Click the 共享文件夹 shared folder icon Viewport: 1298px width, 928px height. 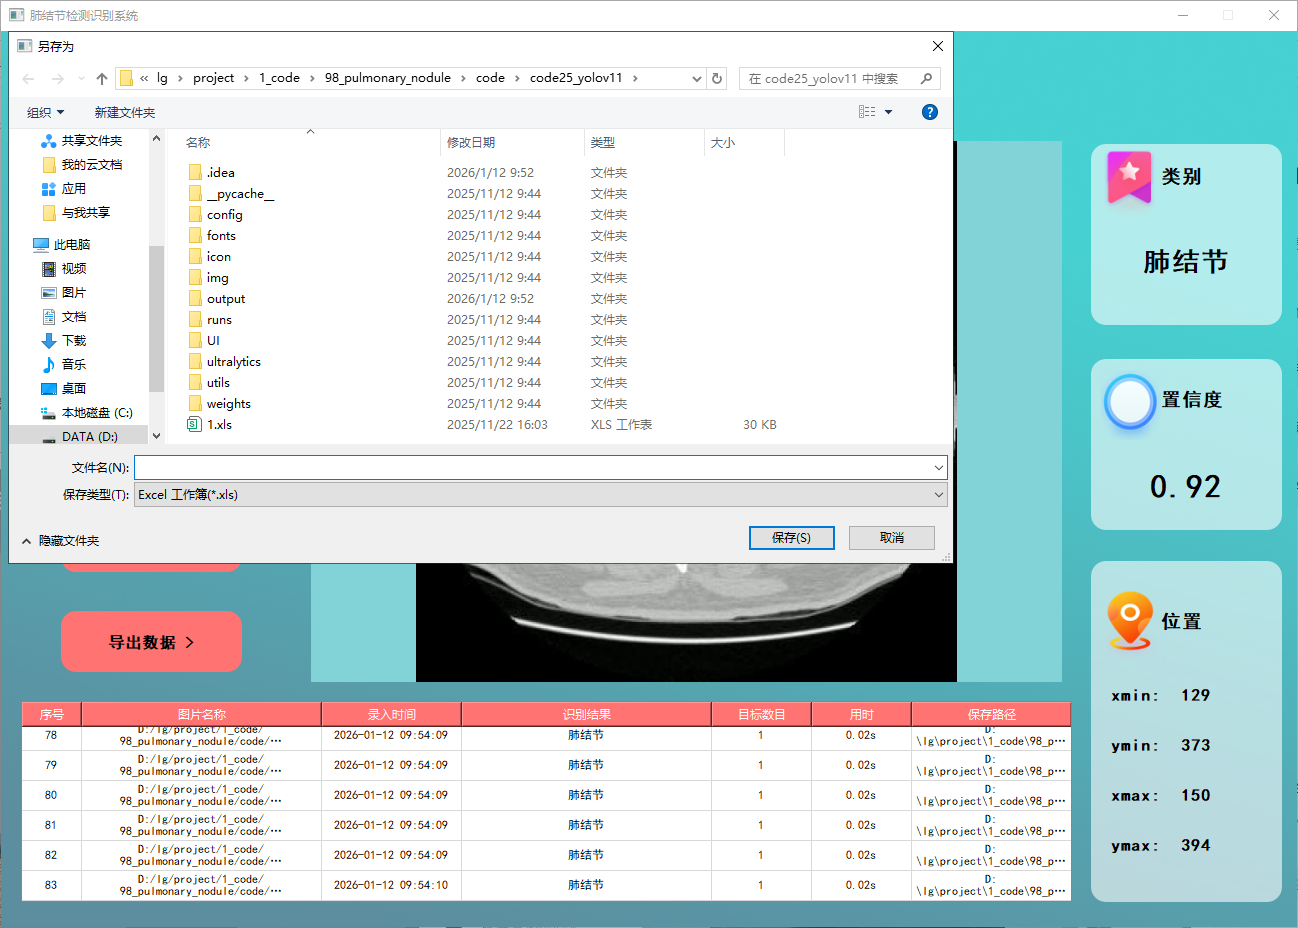[49, 141]
